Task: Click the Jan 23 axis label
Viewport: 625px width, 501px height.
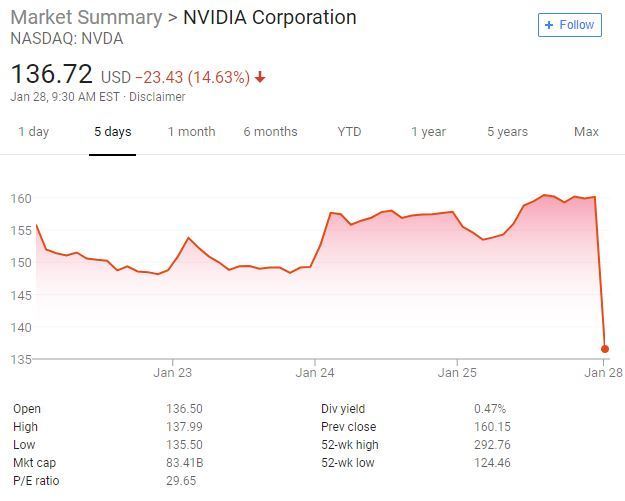Action: point(172,373)
